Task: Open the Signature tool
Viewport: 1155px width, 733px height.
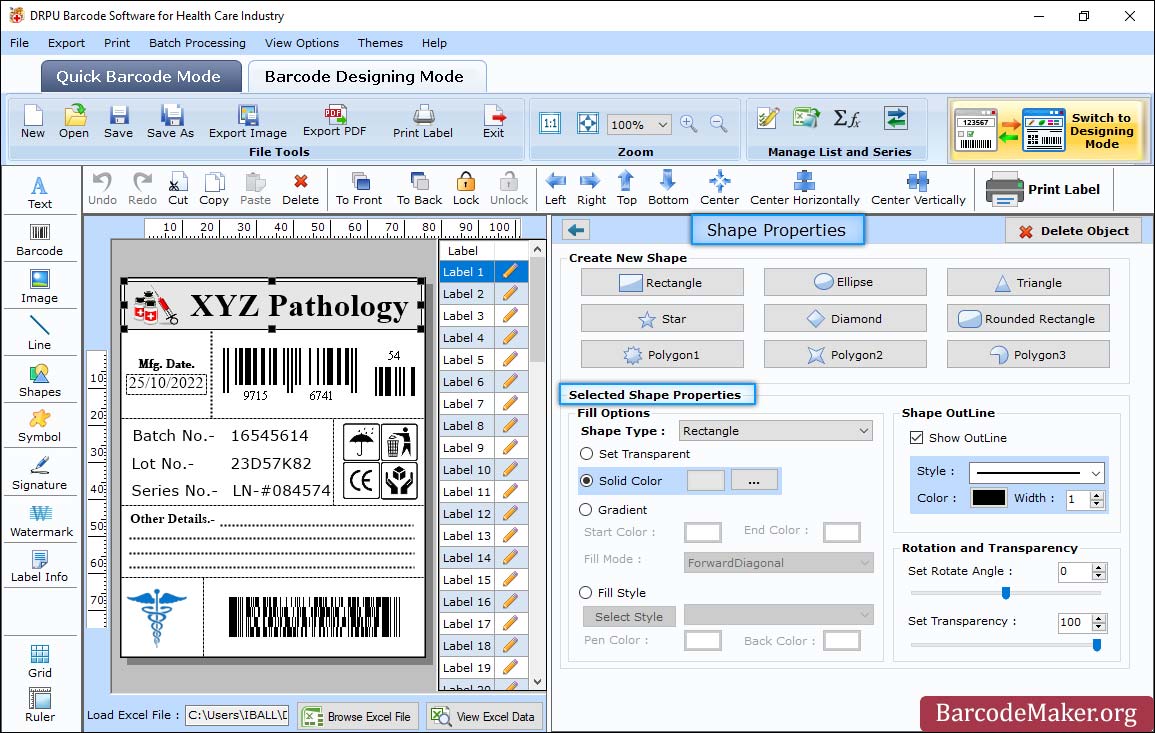Action: point(40,473)
